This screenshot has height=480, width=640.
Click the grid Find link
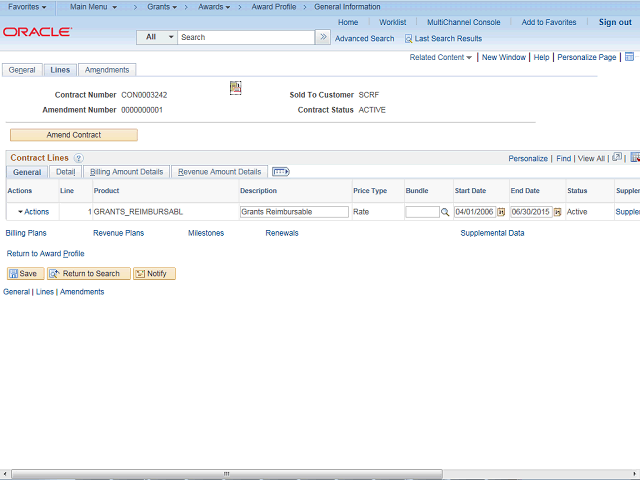pyautogui.click(x=564, y=158)
